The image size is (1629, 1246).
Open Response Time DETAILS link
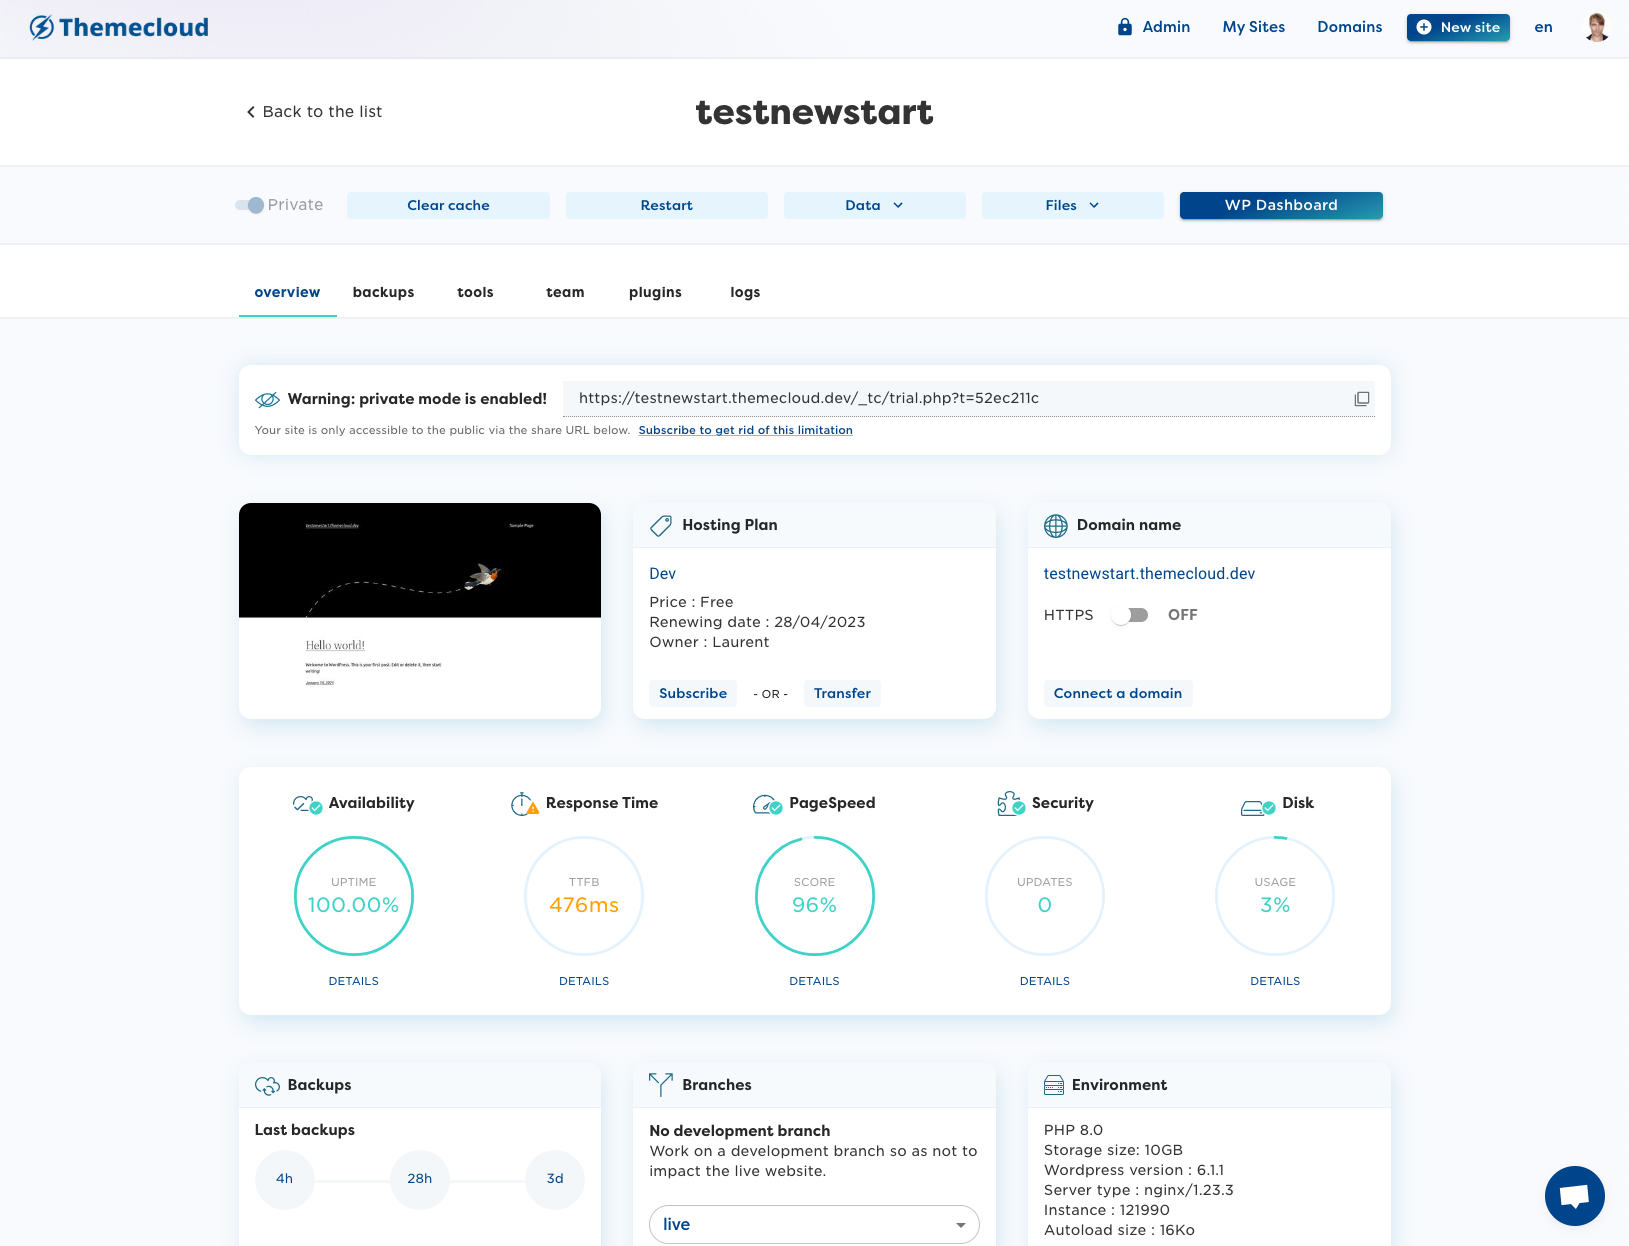[x=584, y=981]
